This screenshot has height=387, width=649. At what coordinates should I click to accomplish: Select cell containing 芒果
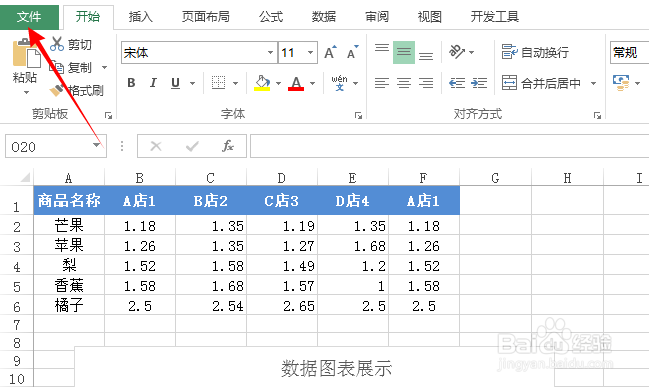69,225
